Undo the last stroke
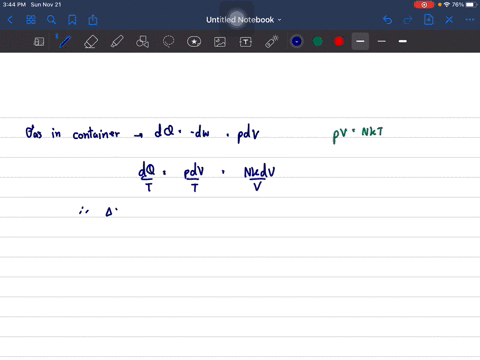The width and height of the screenshot is (480, 360). 387,20
